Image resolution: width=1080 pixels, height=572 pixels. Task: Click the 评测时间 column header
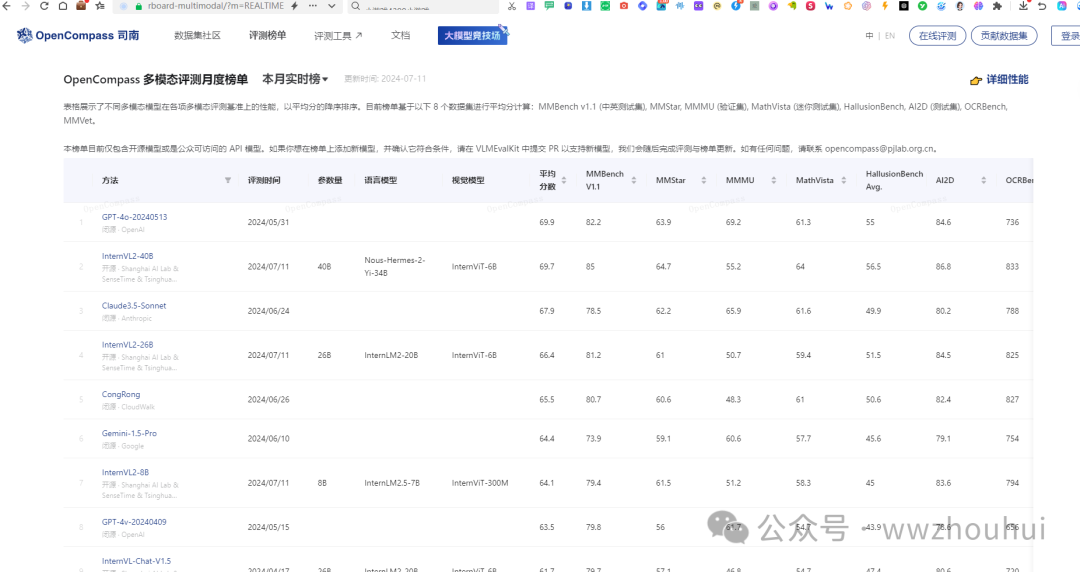click(x=264, y=181)
